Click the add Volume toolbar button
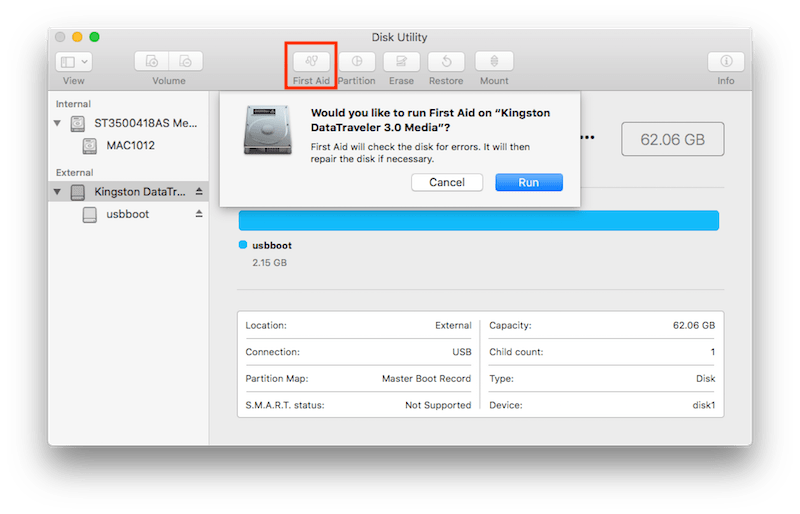 (152, 61)
